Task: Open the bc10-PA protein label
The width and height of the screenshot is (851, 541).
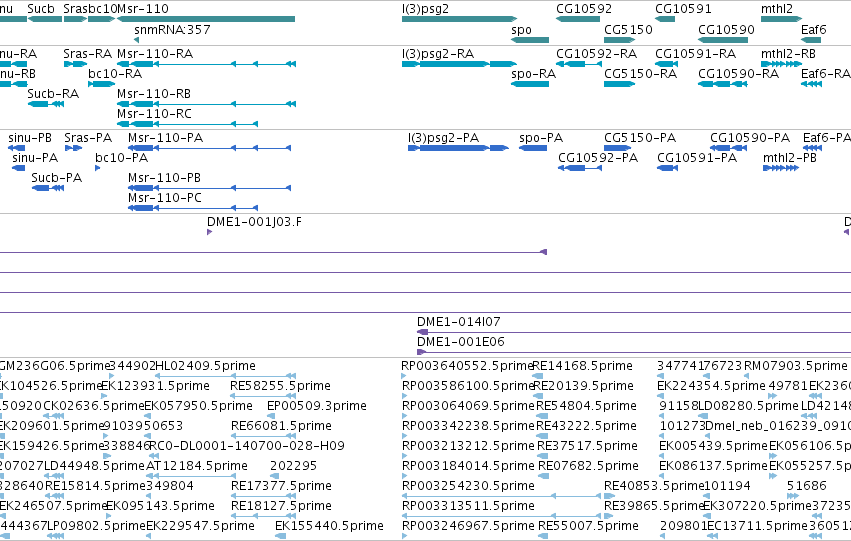Action: [122, 158]
